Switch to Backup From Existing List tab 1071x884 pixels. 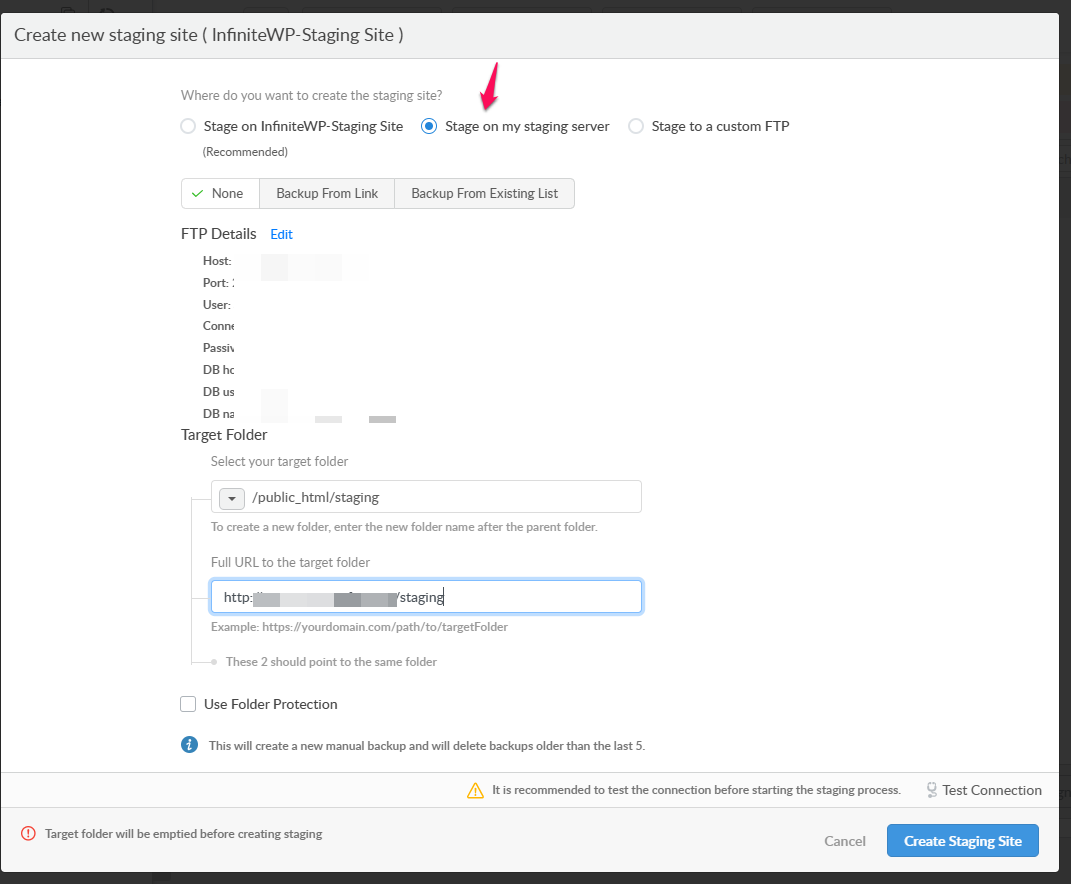[x=484, y=193]
